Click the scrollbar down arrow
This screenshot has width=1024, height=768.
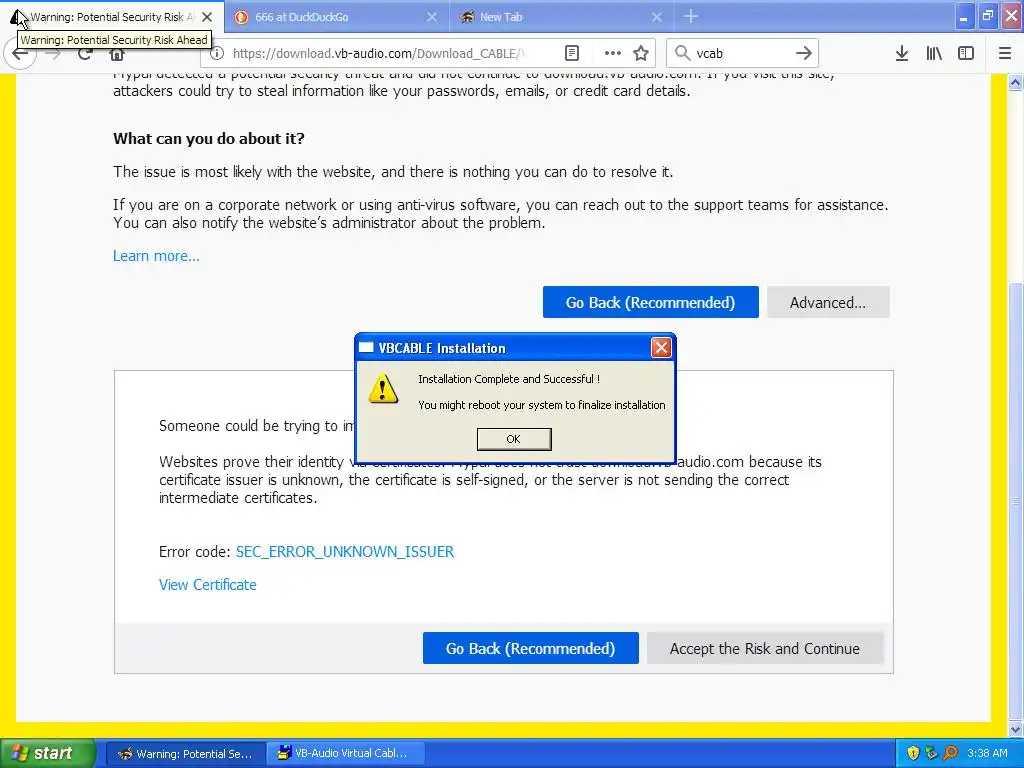(1016, 729)
